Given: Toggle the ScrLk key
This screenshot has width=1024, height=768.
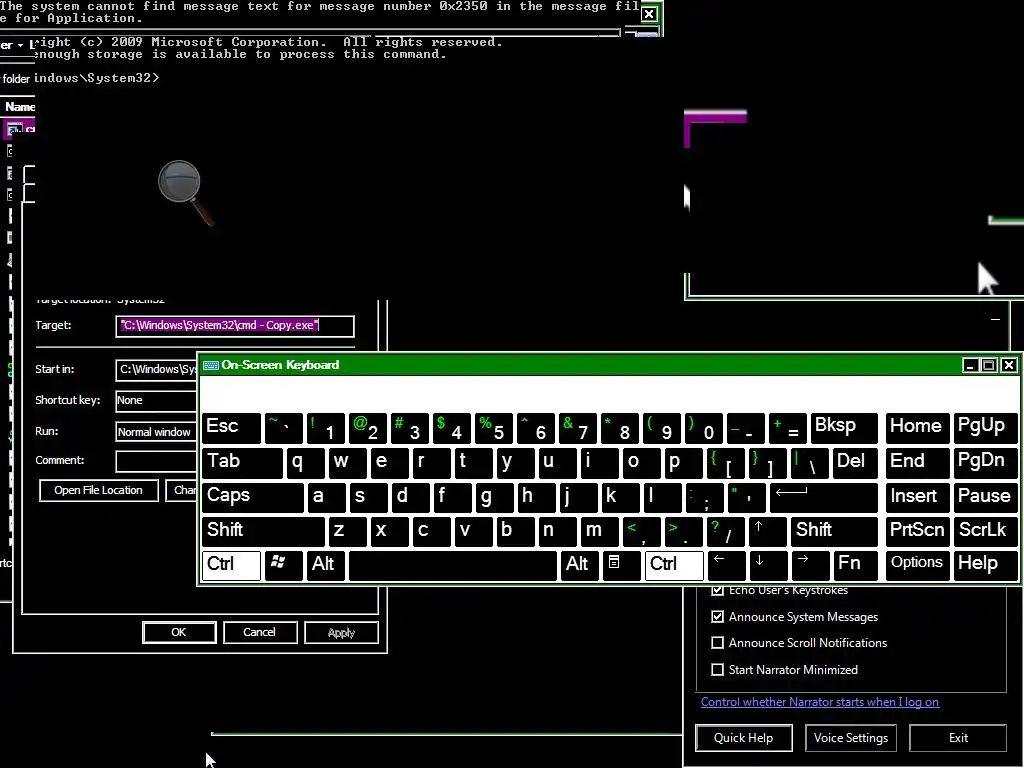Looking at the screenshot, I should [985, 531].
